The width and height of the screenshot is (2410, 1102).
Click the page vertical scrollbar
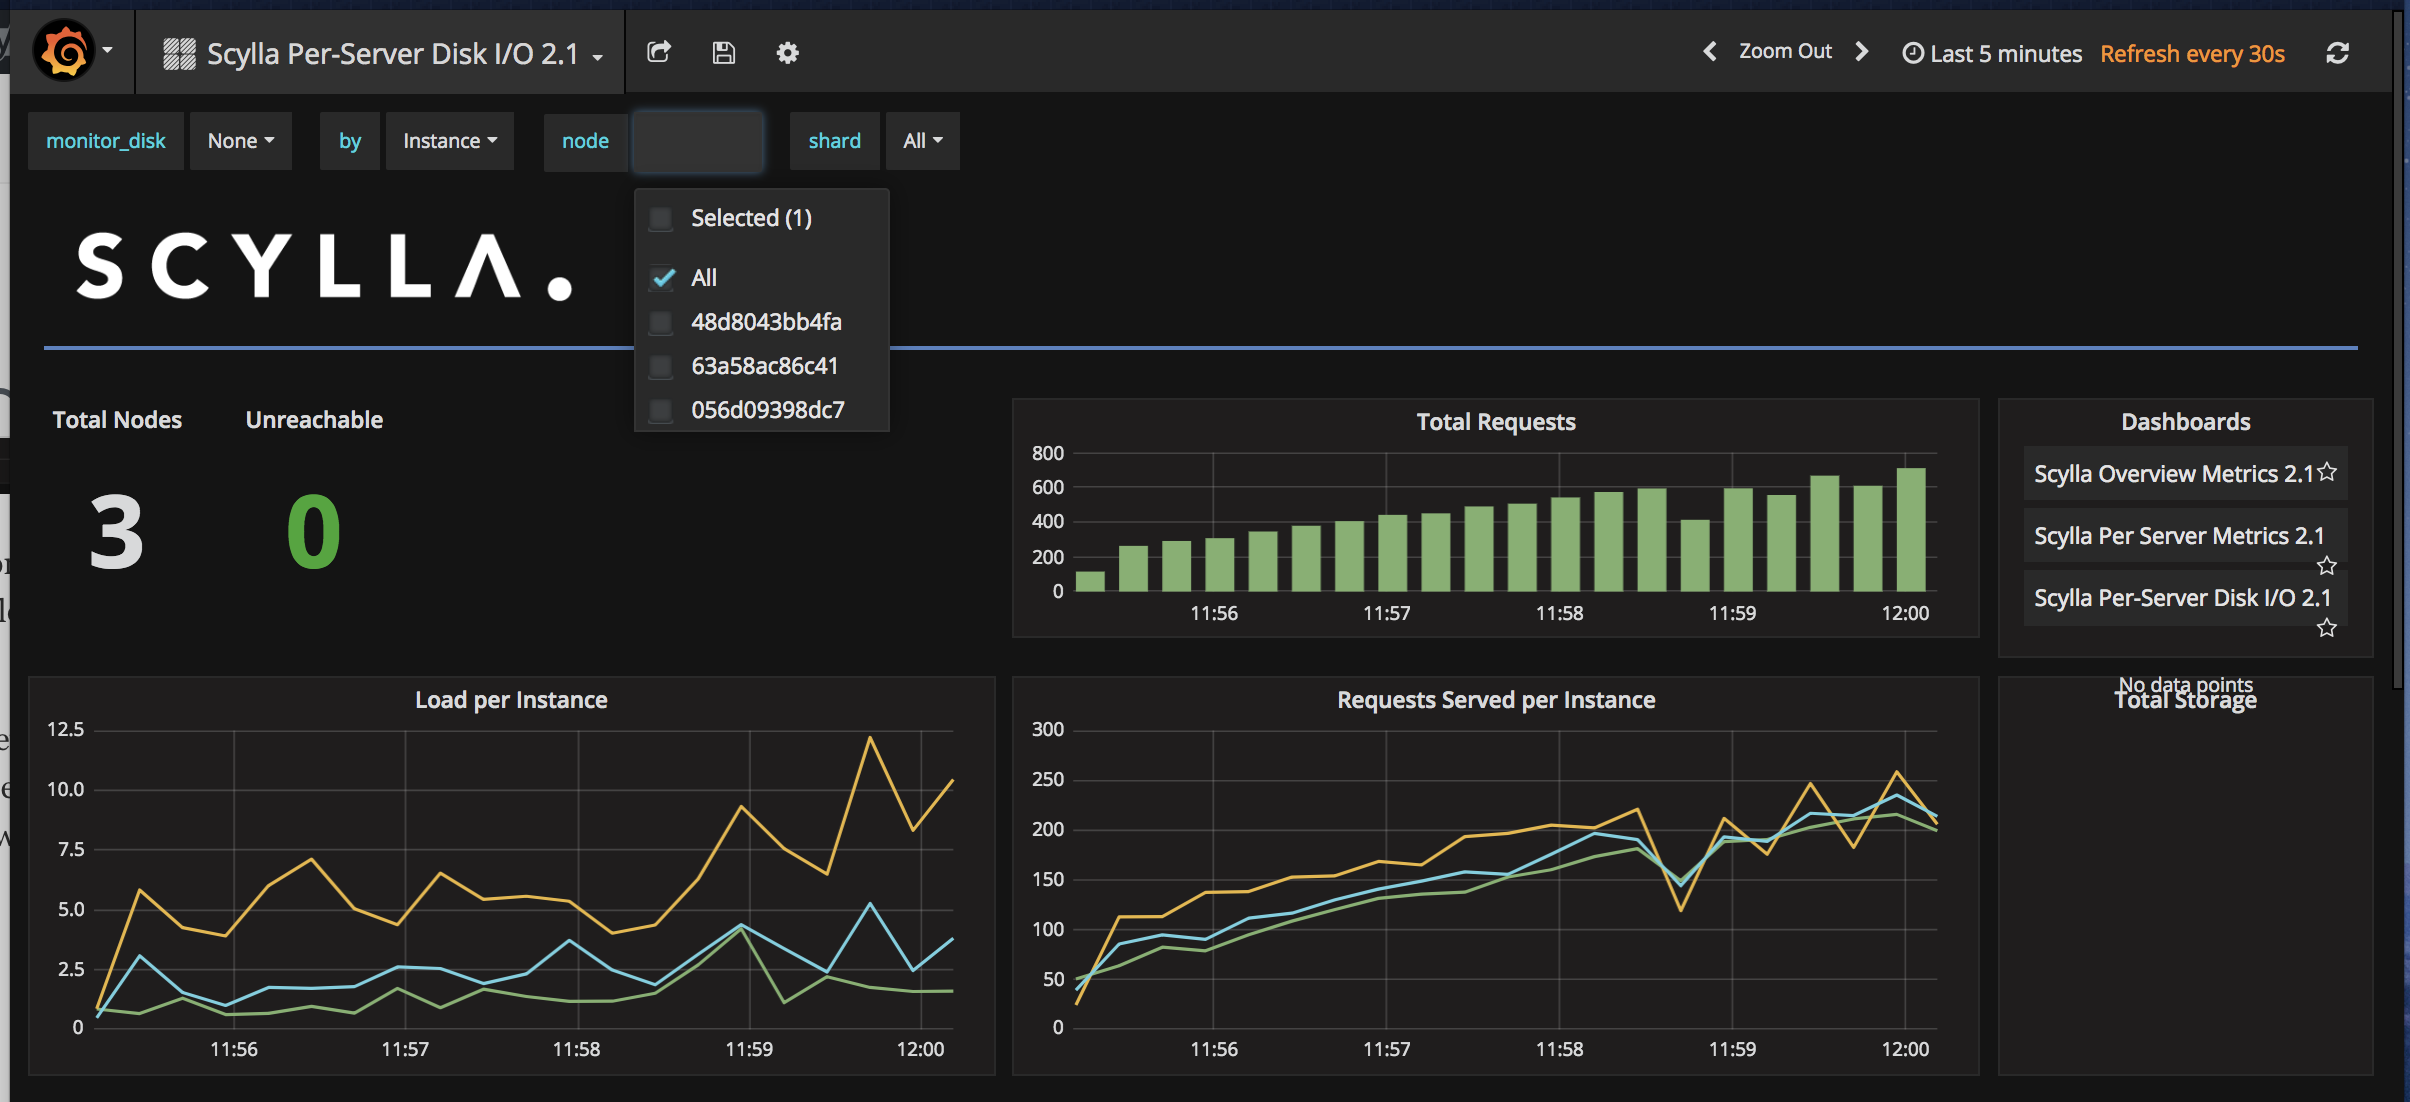[x=2398, y=350]
